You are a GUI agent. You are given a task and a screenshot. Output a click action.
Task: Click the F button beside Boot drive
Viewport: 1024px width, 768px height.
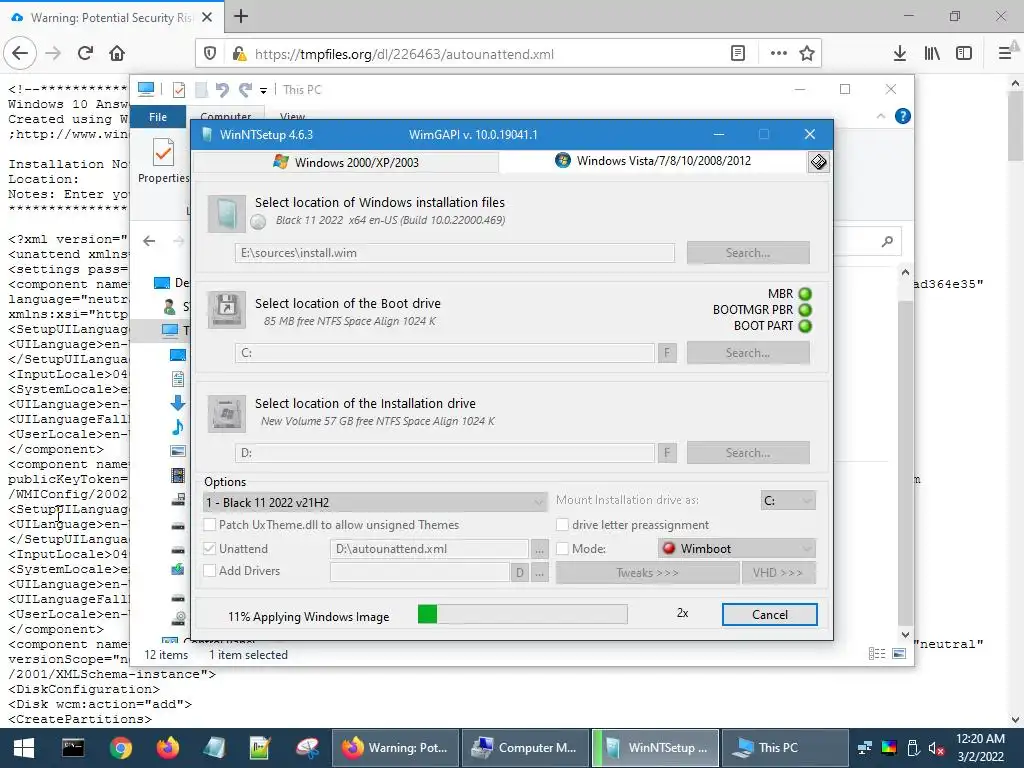pyautogui.click(x=667, y=353)
